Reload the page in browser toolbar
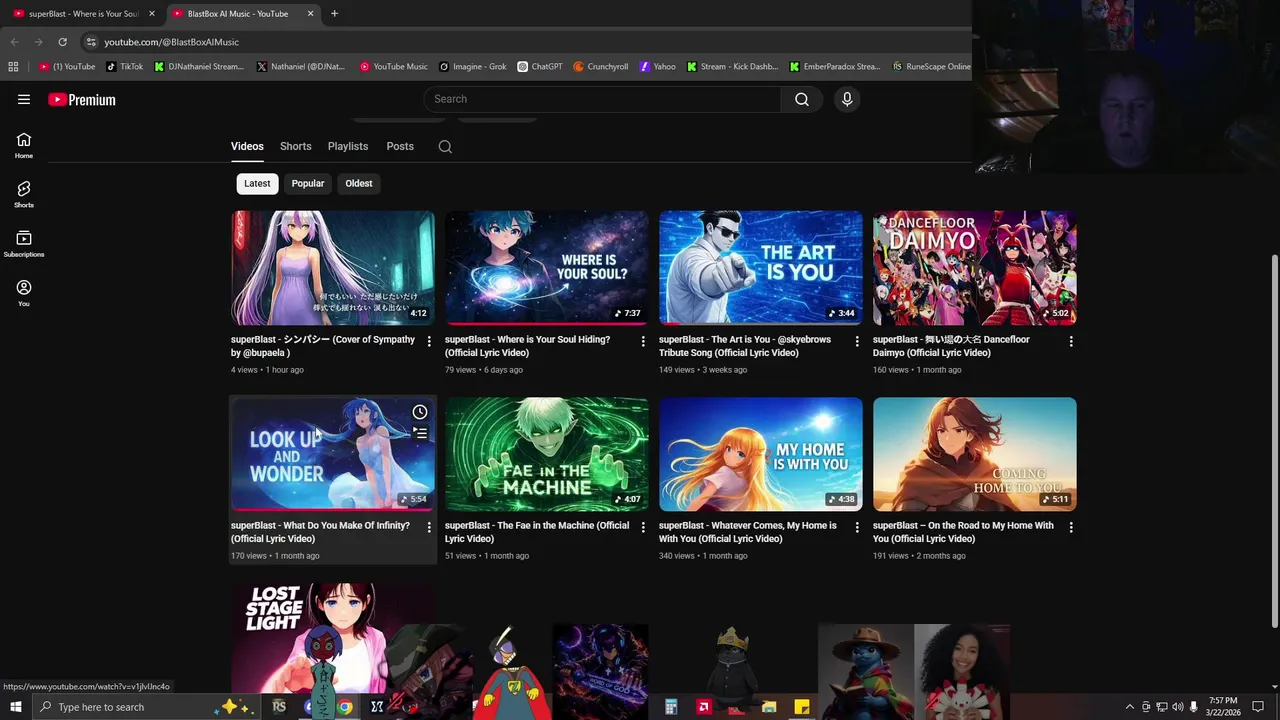 (62, 42)
